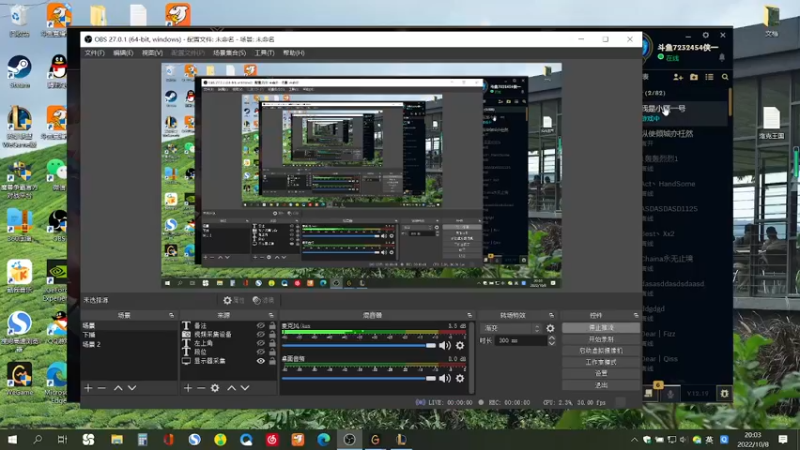This screenshot has height=450, width=800.
Task: Pop out the 来源 dock panel icon
Action: pyautogui.click(x=271, y=315)
